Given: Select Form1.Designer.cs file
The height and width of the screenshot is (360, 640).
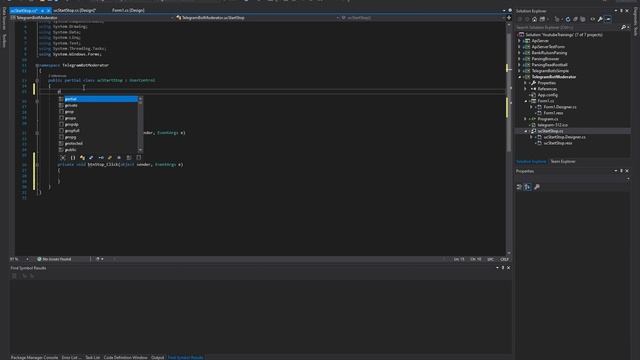Looking at the screenshot, I should click(x=560, y=107).
